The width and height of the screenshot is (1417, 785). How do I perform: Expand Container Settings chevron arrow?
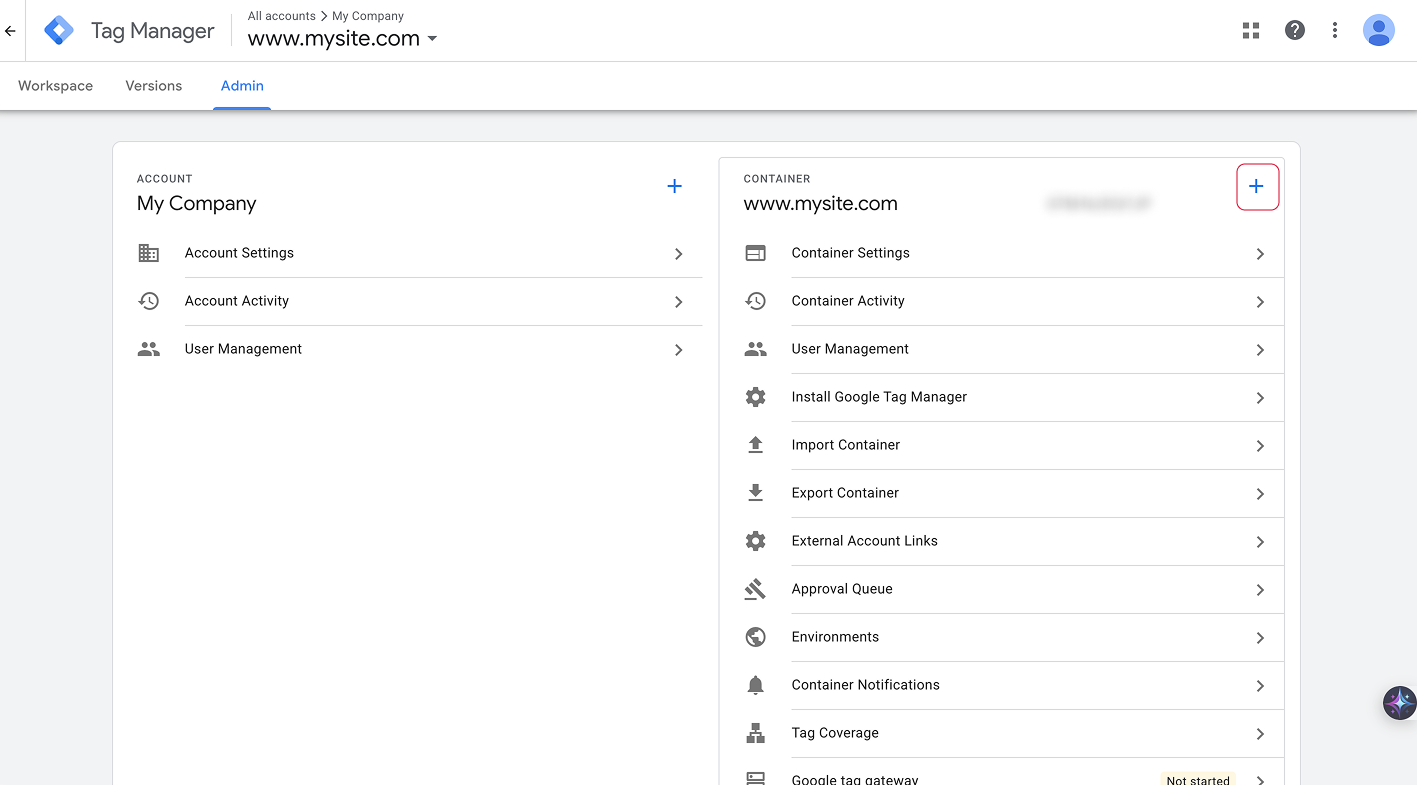pyautogui.click(x=1260, y=254)
